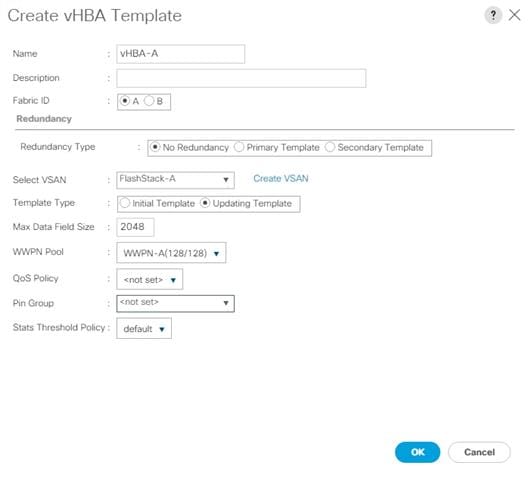Open the Stats Threshold Policy dropdown

[144, 329]
